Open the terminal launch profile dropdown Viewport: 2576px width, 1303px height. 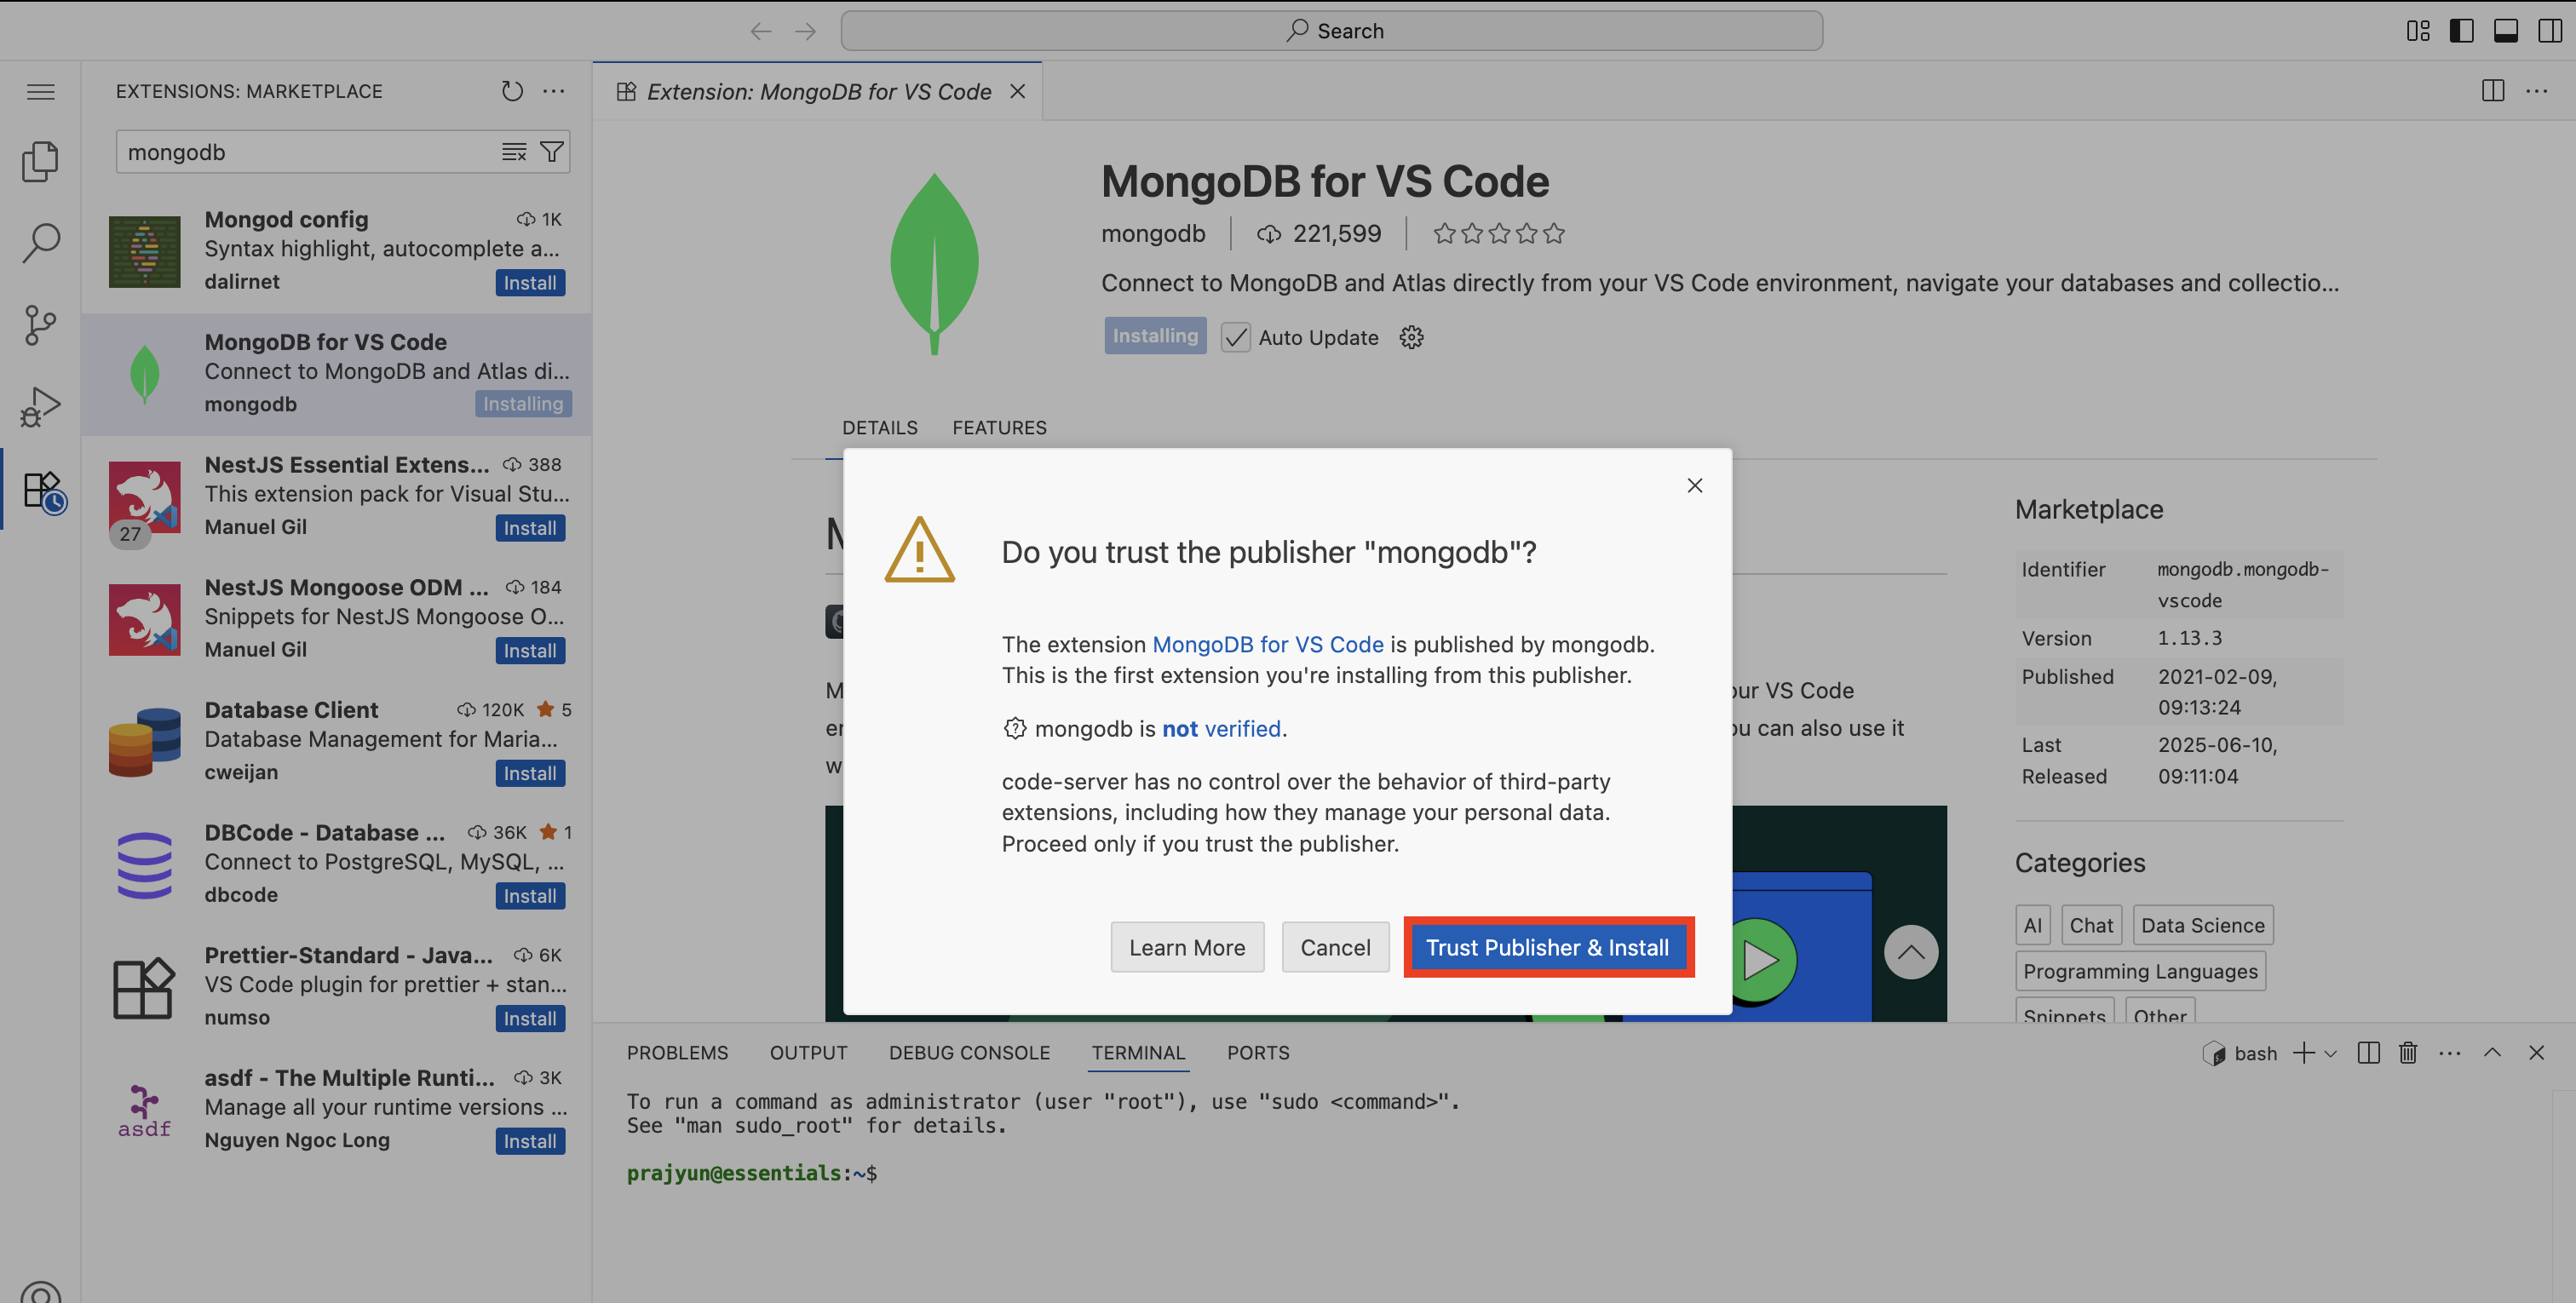(x=2331, y=1053)
